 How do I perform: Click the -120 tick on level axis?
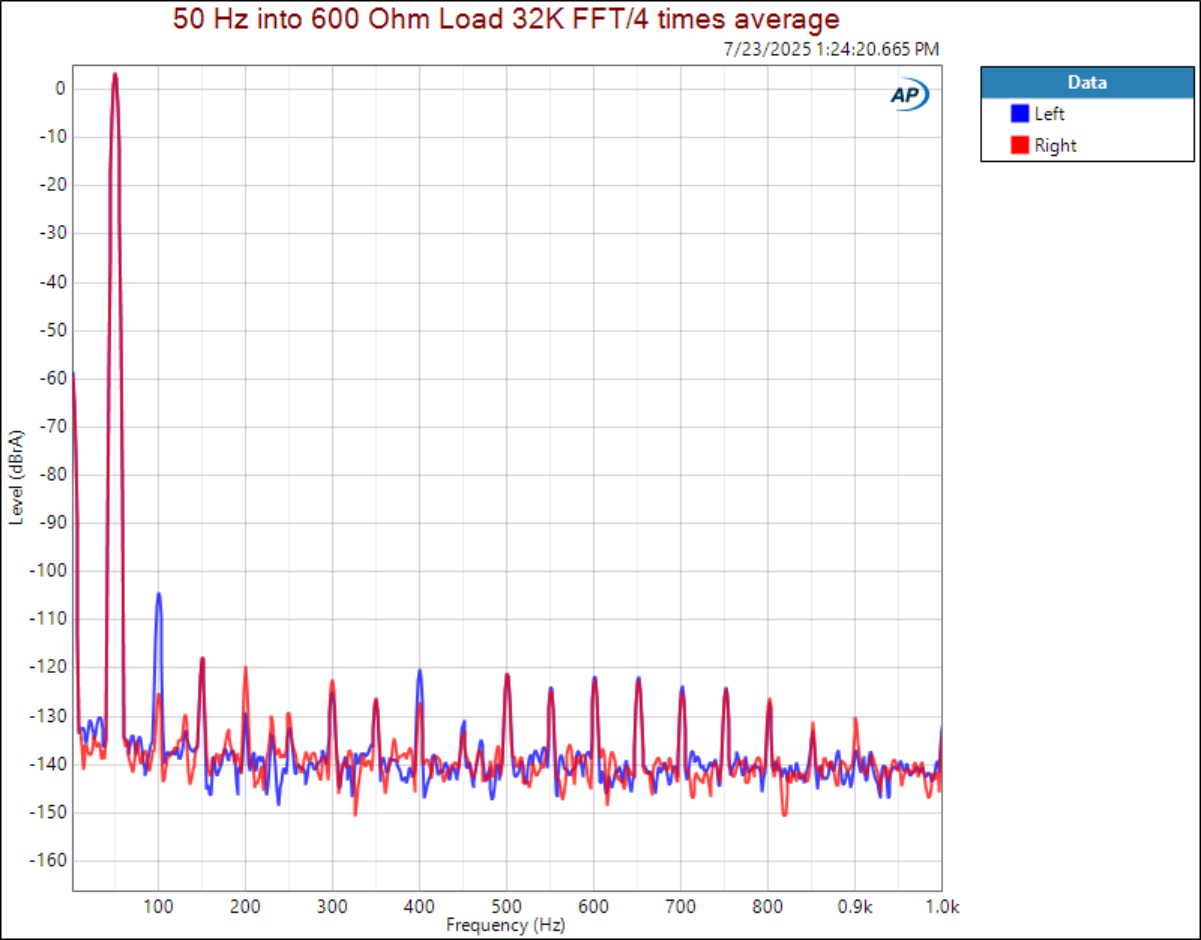49,667
